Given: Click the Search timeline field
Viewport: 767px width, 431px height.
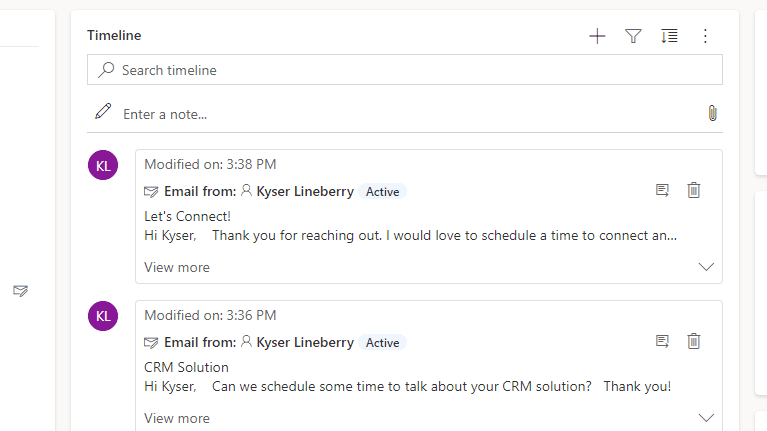Looking at the screenshot, I should pos(405,70).
